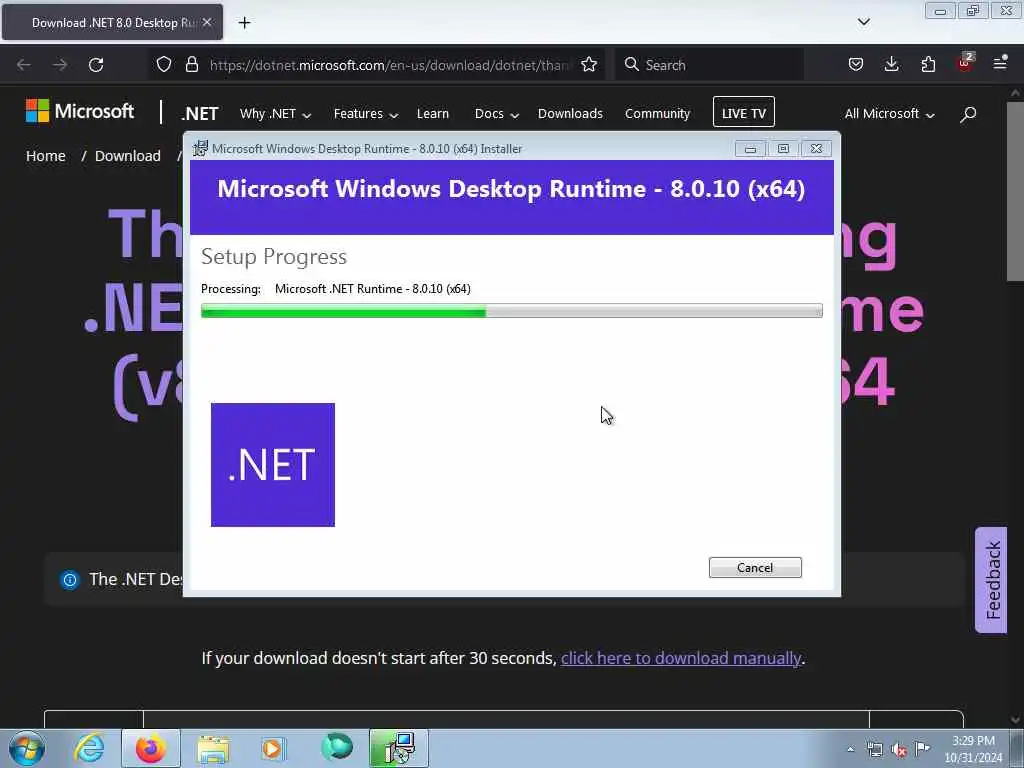Click the Firefox Search box
This screenshot has height=768, width=1024.
[710, 65]
